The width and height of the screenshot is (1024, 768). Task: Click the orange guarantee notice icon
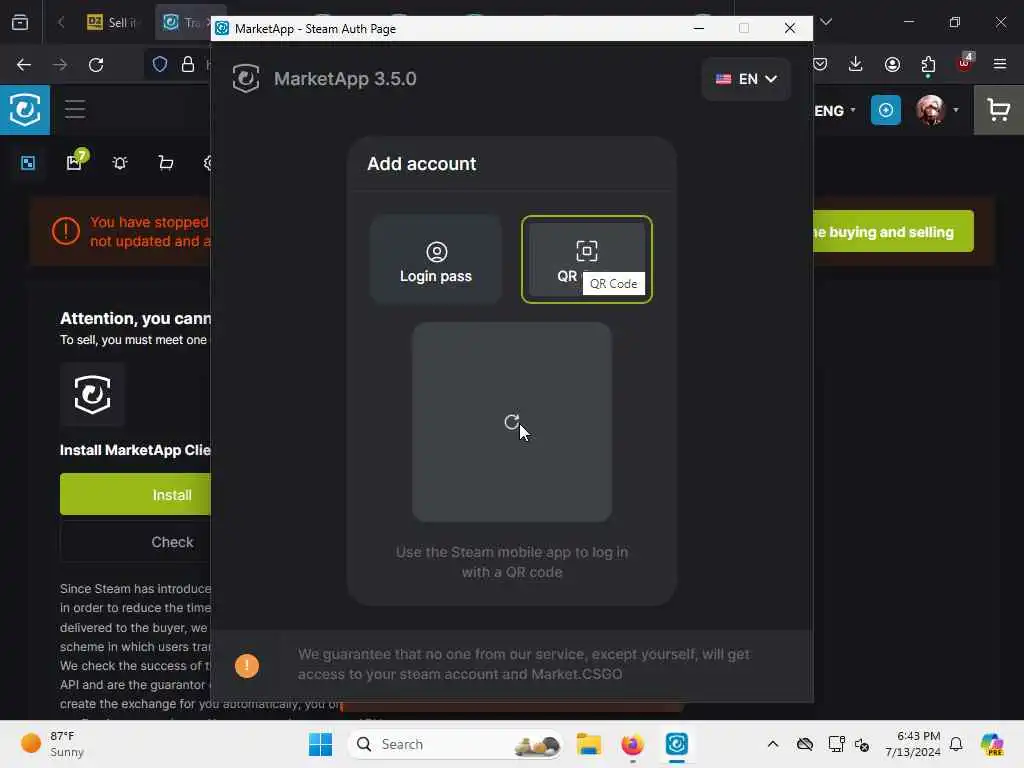[x=247, y=665]
